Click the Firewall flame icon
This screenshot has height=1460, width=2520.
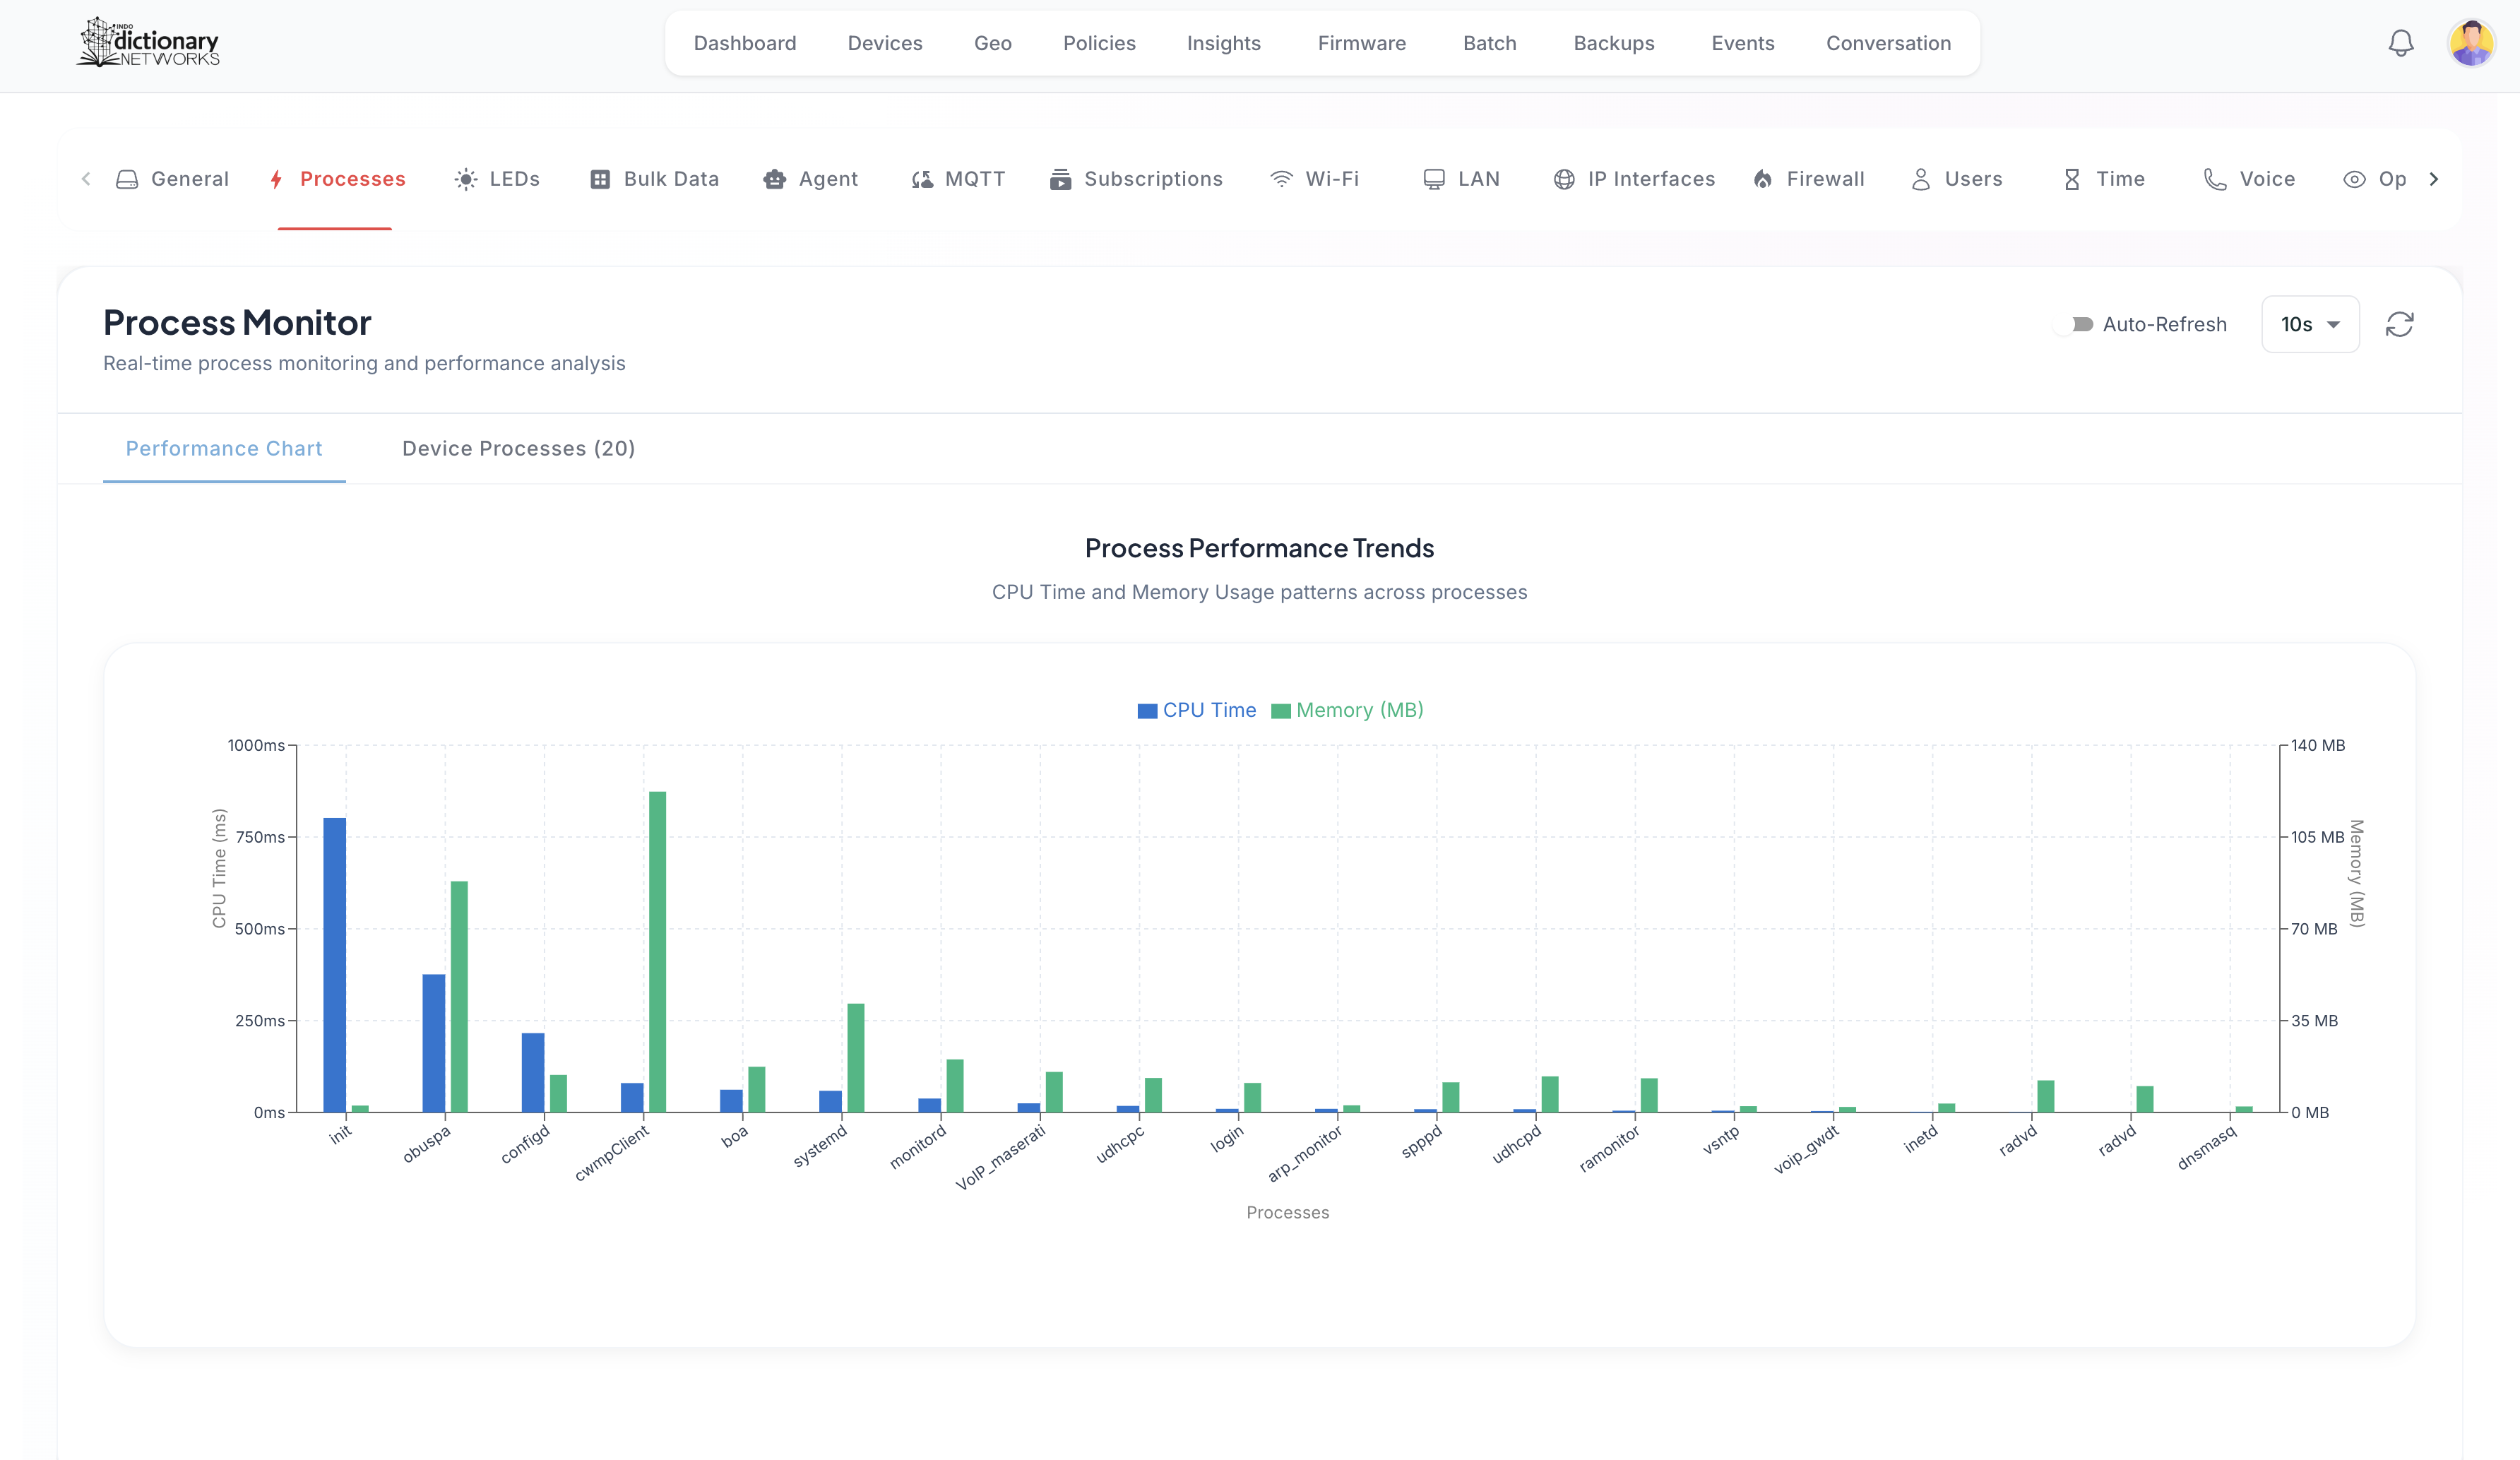[1763, 179]
